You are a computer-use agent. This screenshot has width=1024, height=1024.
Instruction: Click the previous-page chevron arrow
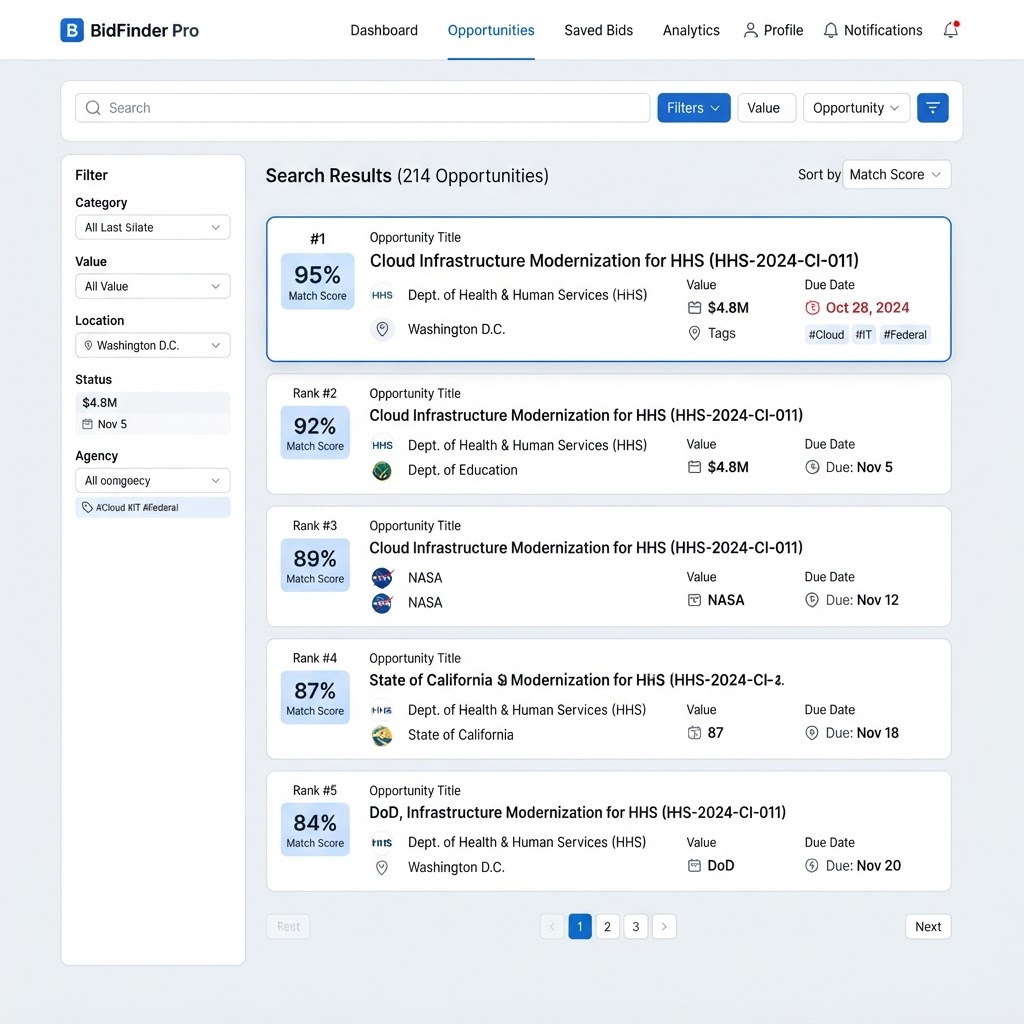552,927
